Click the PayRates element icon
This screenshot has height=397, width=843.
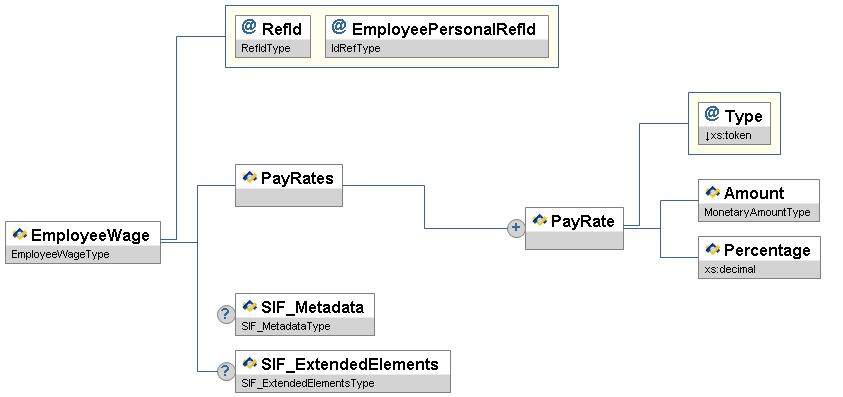pyautogui.click(x=250, y=178)
